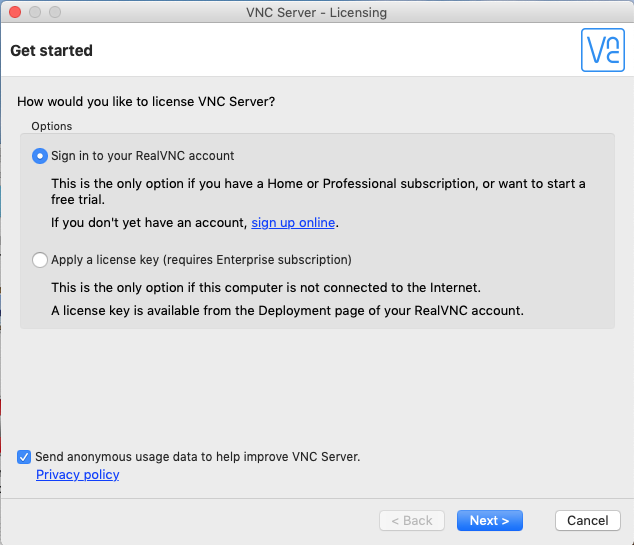Click the VNC Server - Licensing title bar

coord(316,13)
